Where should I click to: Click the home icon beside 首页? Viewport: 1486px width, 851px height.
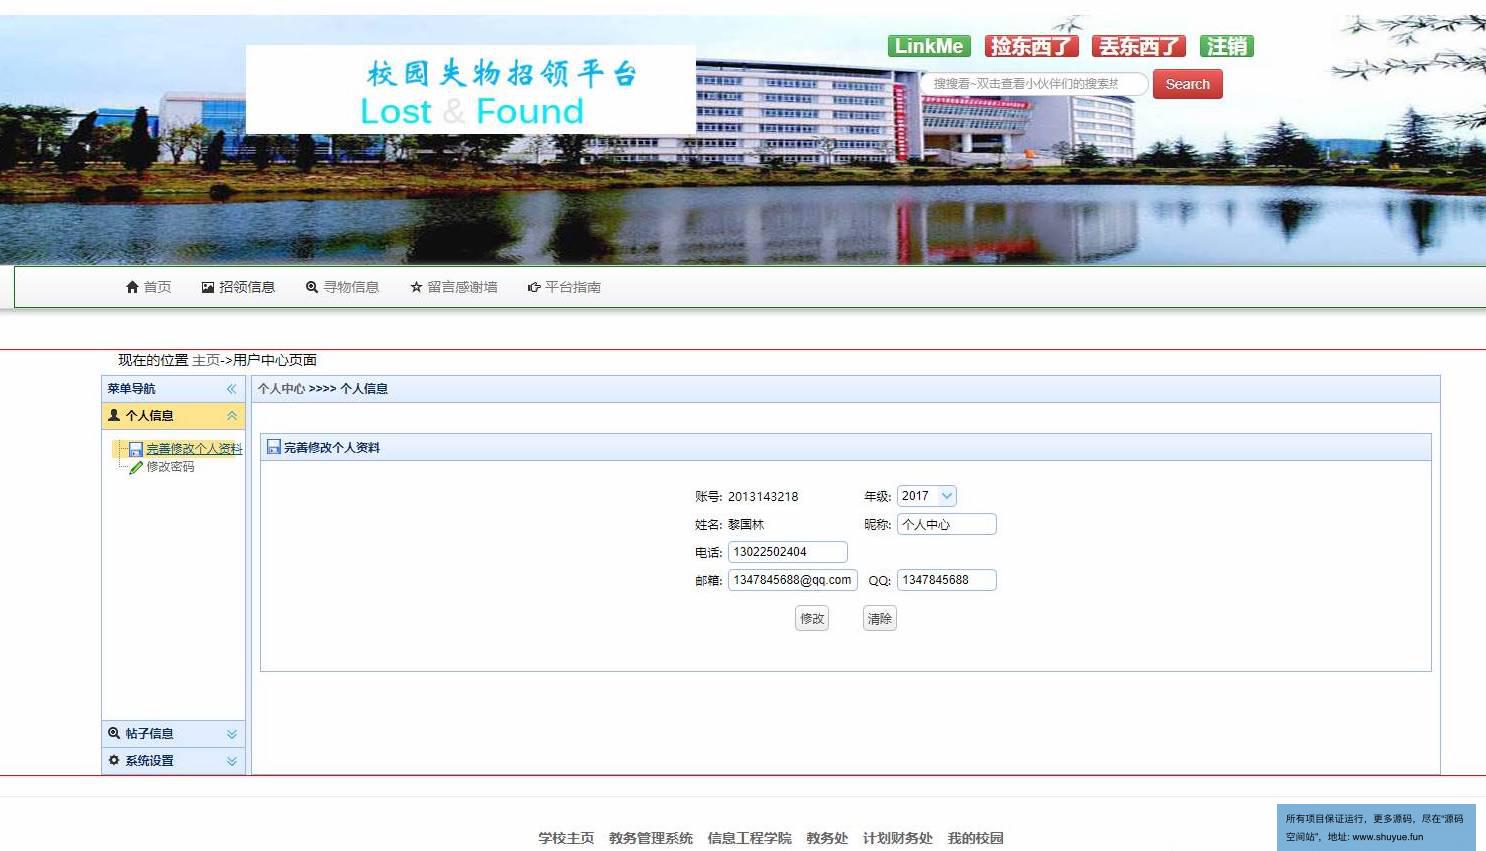[x=132, y=287]
